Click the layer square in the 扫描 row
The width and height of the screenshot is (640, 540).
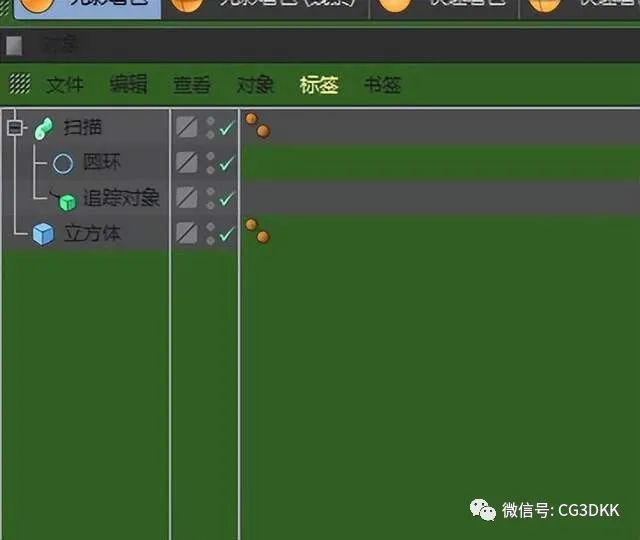pyautogui.click(x=187, y=127)
